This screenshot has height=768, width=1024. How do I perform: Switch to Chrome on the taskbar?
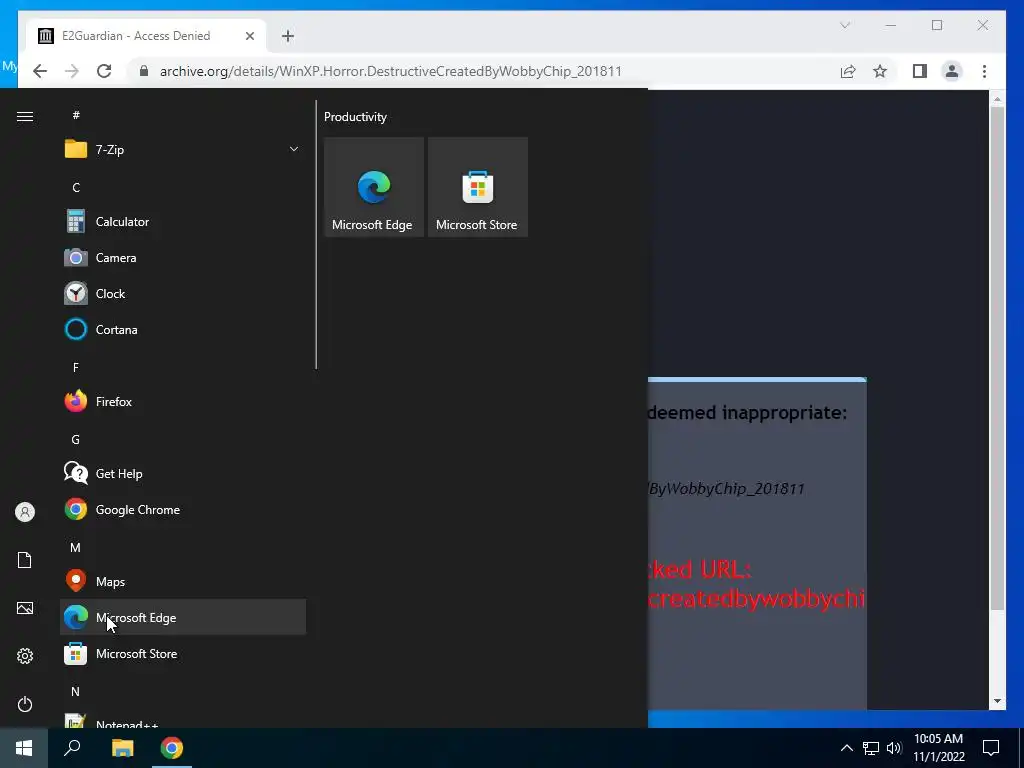pyautogui.click(x=172, y=748)
